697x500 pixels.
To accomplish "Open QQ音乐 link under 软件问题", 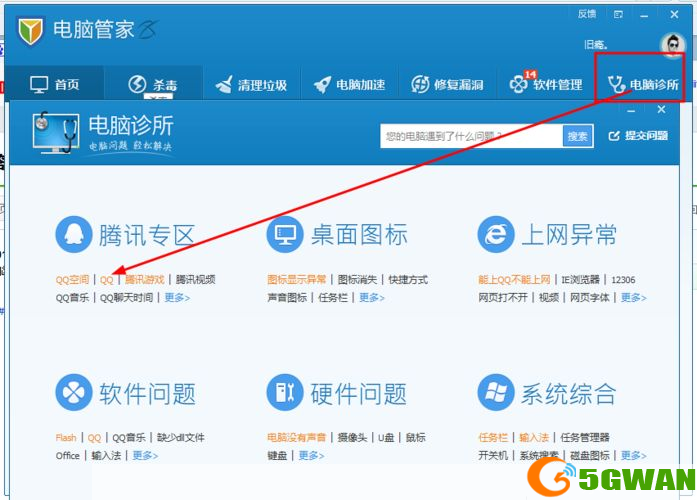I will click(129, 438).
